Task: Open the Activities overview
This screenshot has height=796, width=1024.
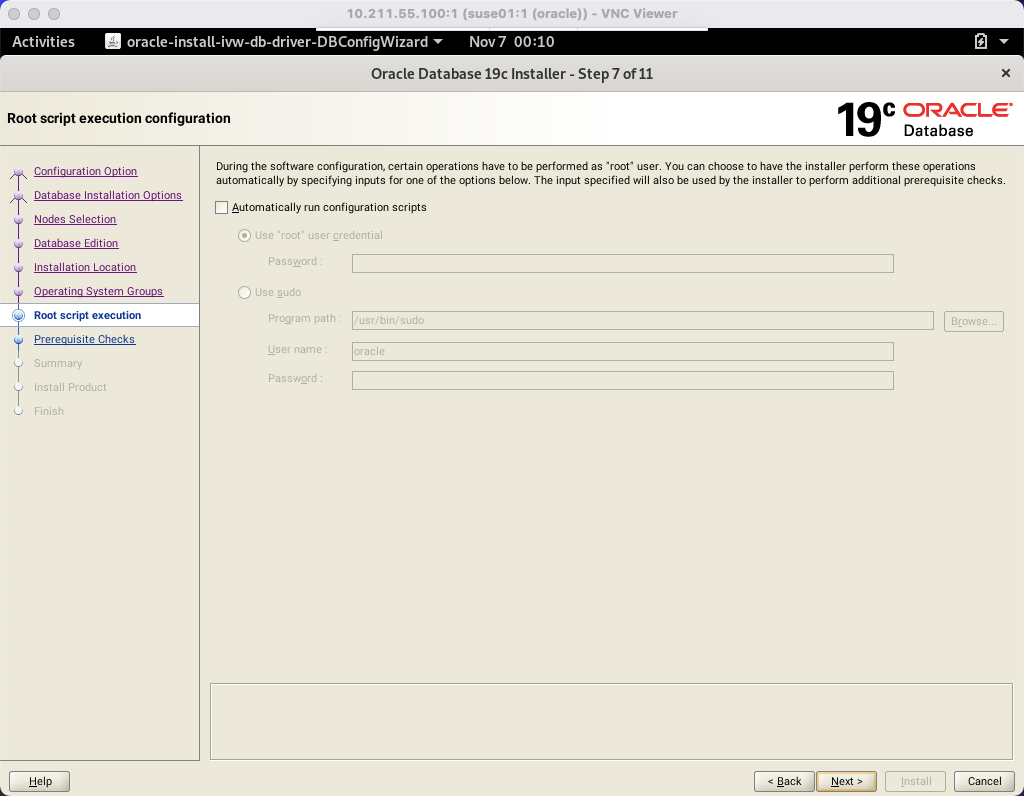Action: click(x=43, y=42)
